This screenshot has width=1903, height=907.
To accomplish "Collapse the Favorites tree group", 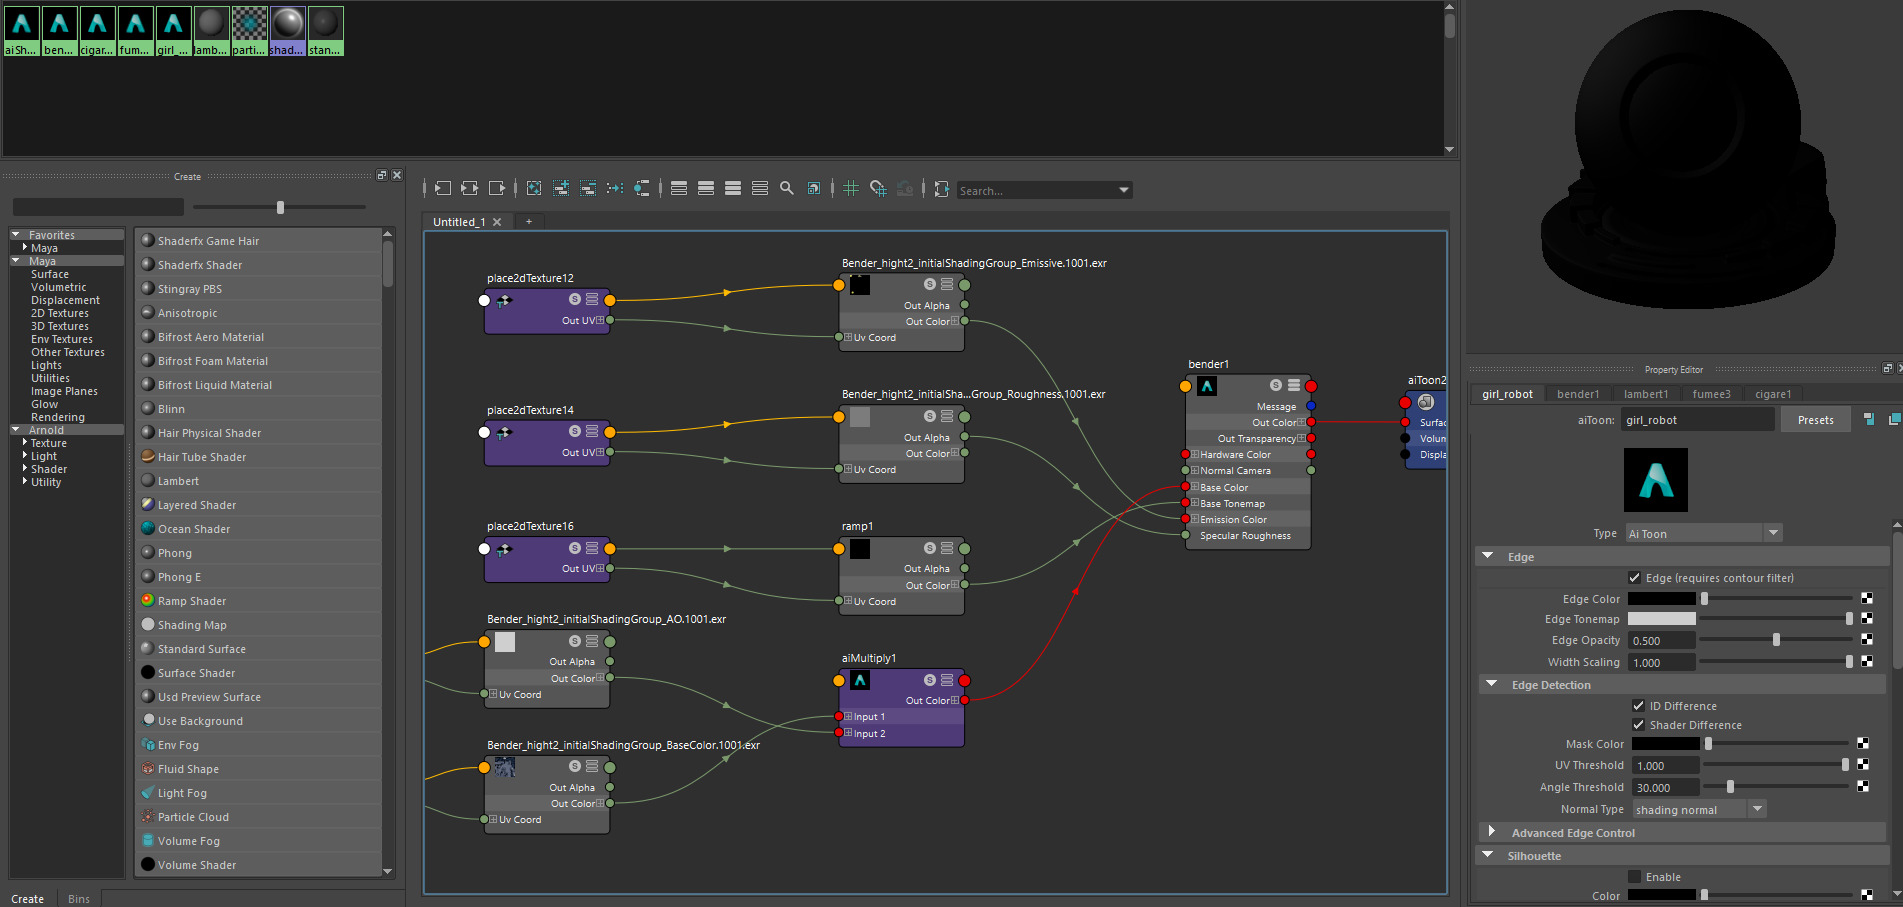I will tap(16, 234).
